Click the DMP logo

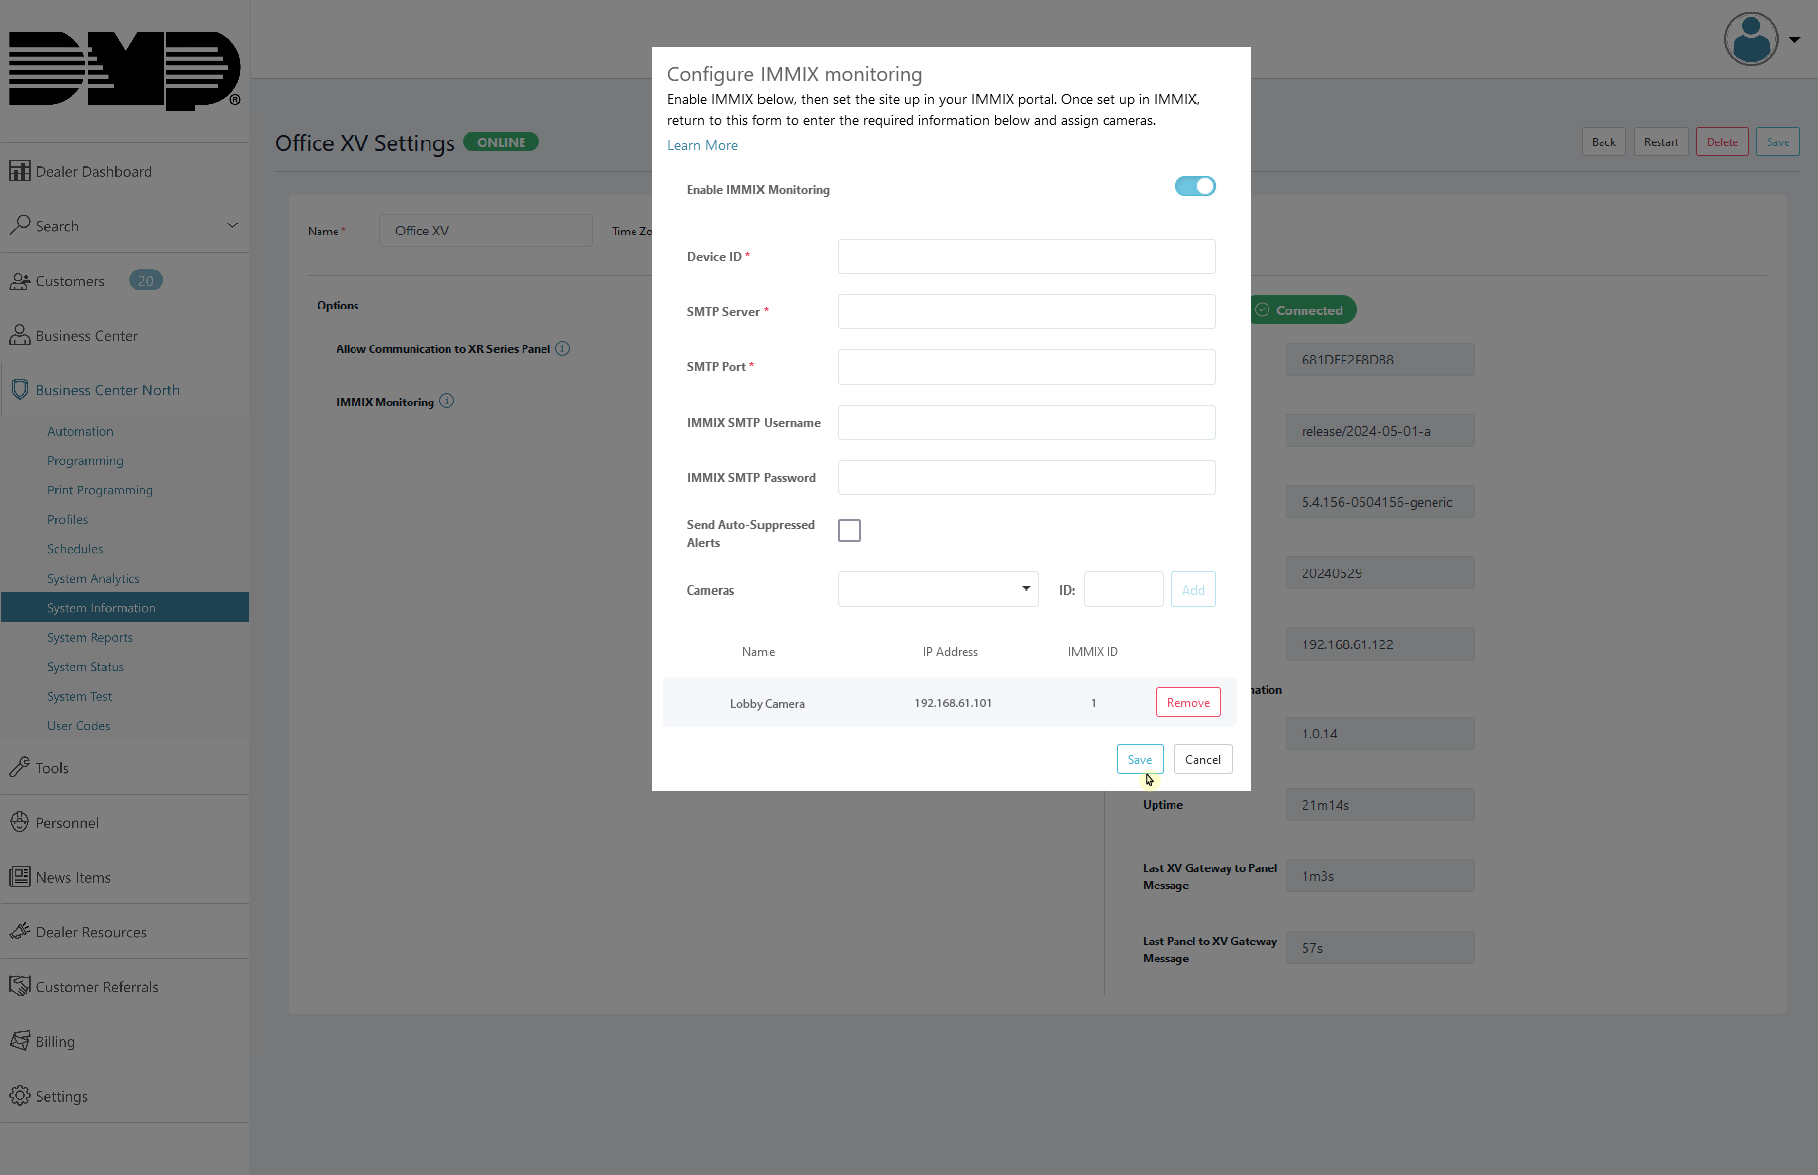point(124,69)
